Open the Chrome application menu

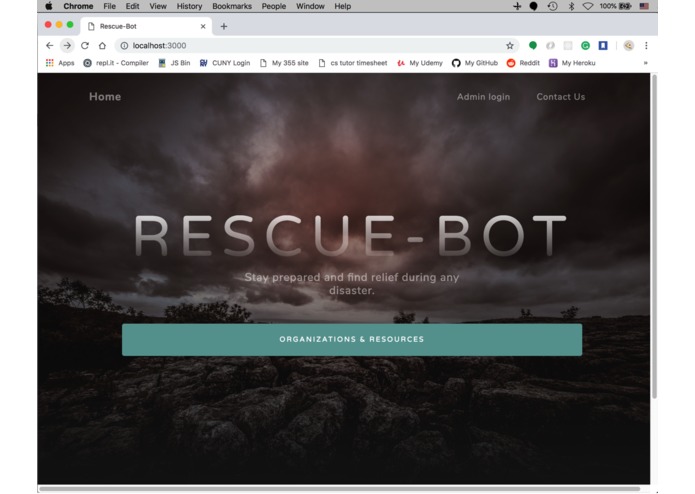click(x=78, y=6)
